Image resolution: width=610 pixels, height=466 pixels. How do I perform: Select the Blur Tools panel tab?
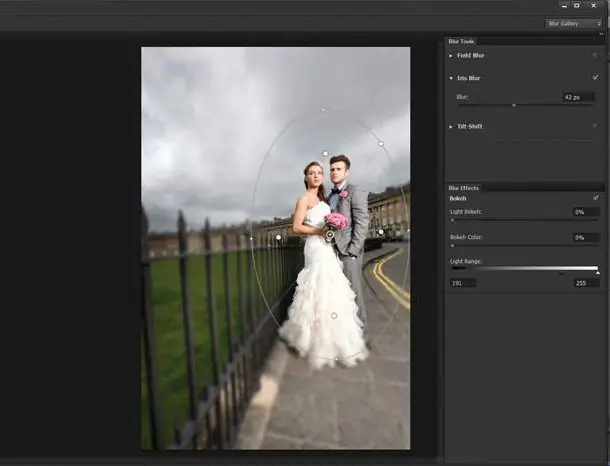[x=461, y=41]
